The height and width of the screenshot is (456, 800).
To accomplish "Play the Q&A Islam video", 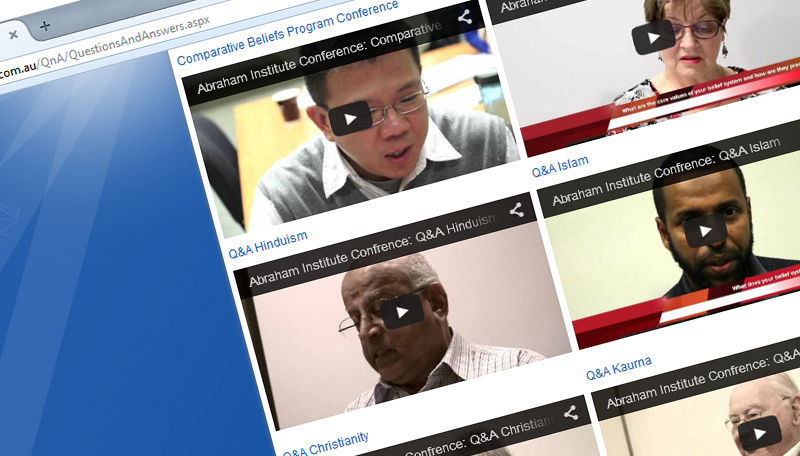I will click(x=705, y=231).
